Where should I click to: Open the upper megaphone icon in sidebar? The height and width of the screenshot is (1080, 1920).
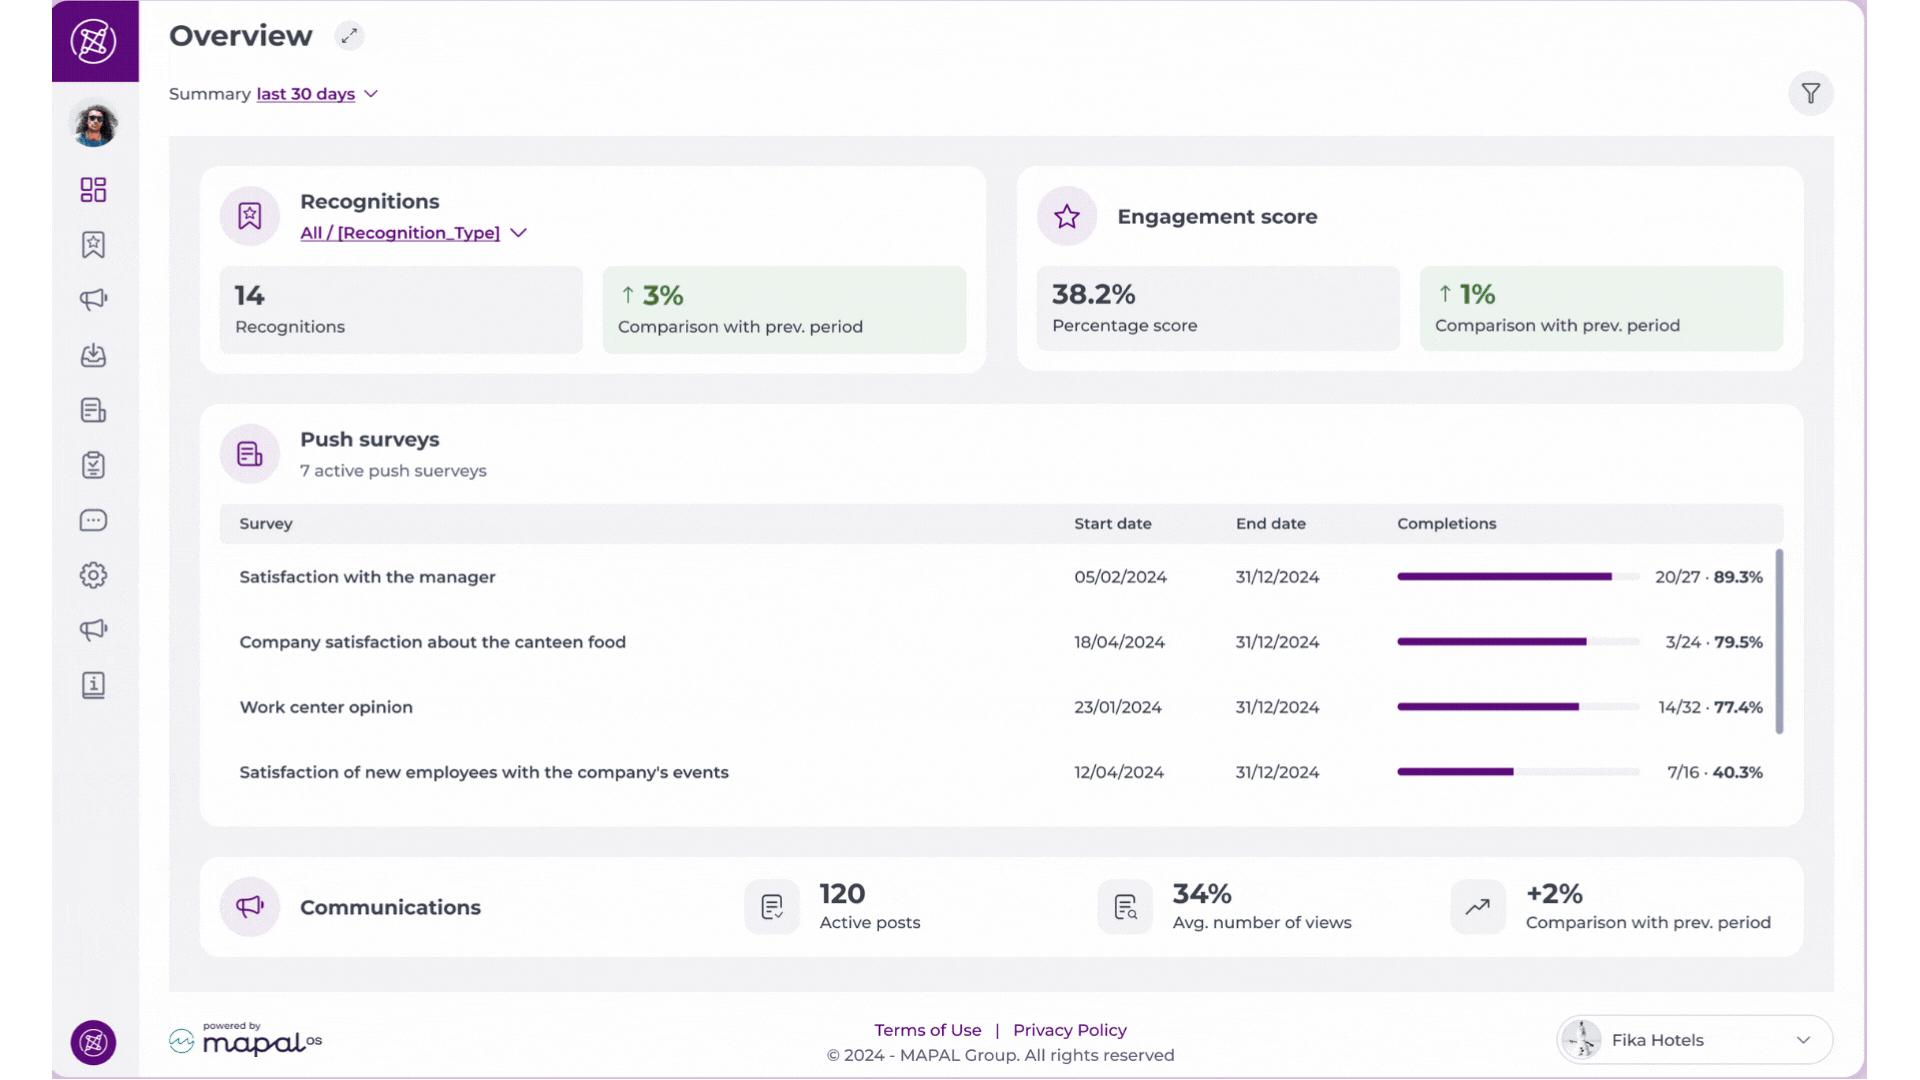(x=93, y=299)
